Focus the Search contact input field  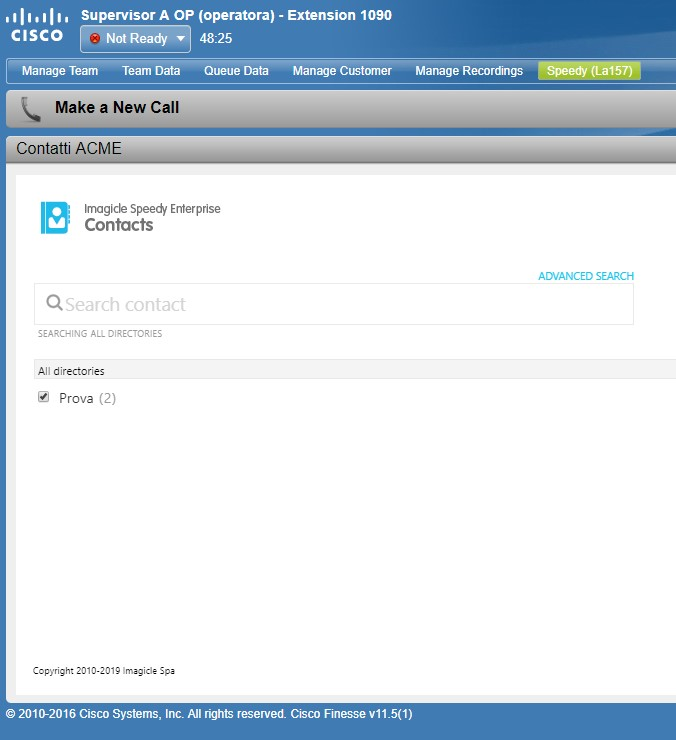pos(340,304)
